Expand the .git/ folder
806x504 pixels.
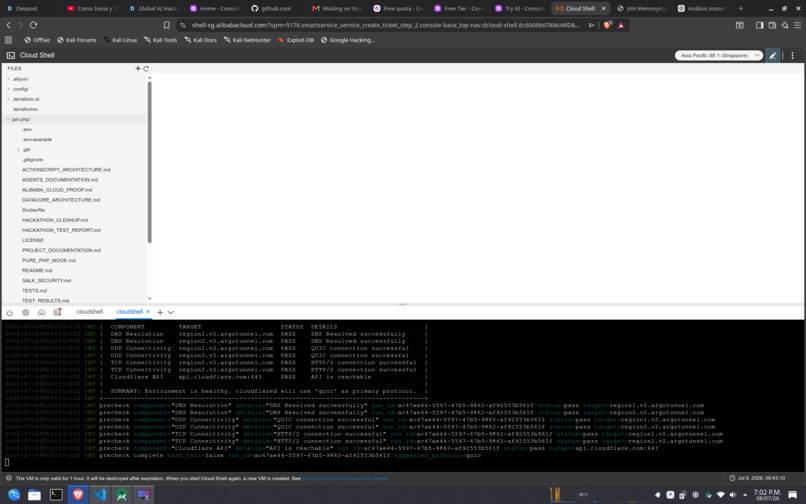[18, 150]
